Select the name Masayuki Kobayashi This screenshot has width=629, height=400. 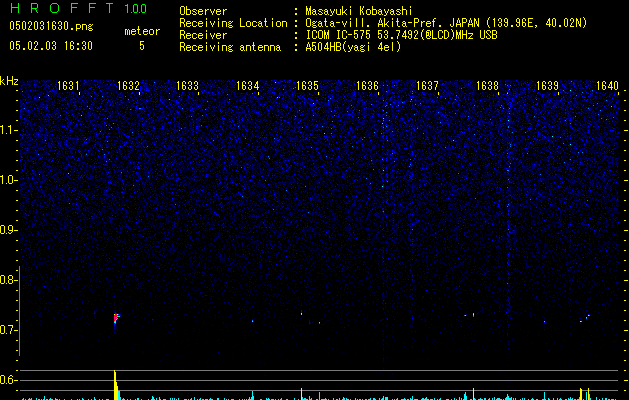359,11
